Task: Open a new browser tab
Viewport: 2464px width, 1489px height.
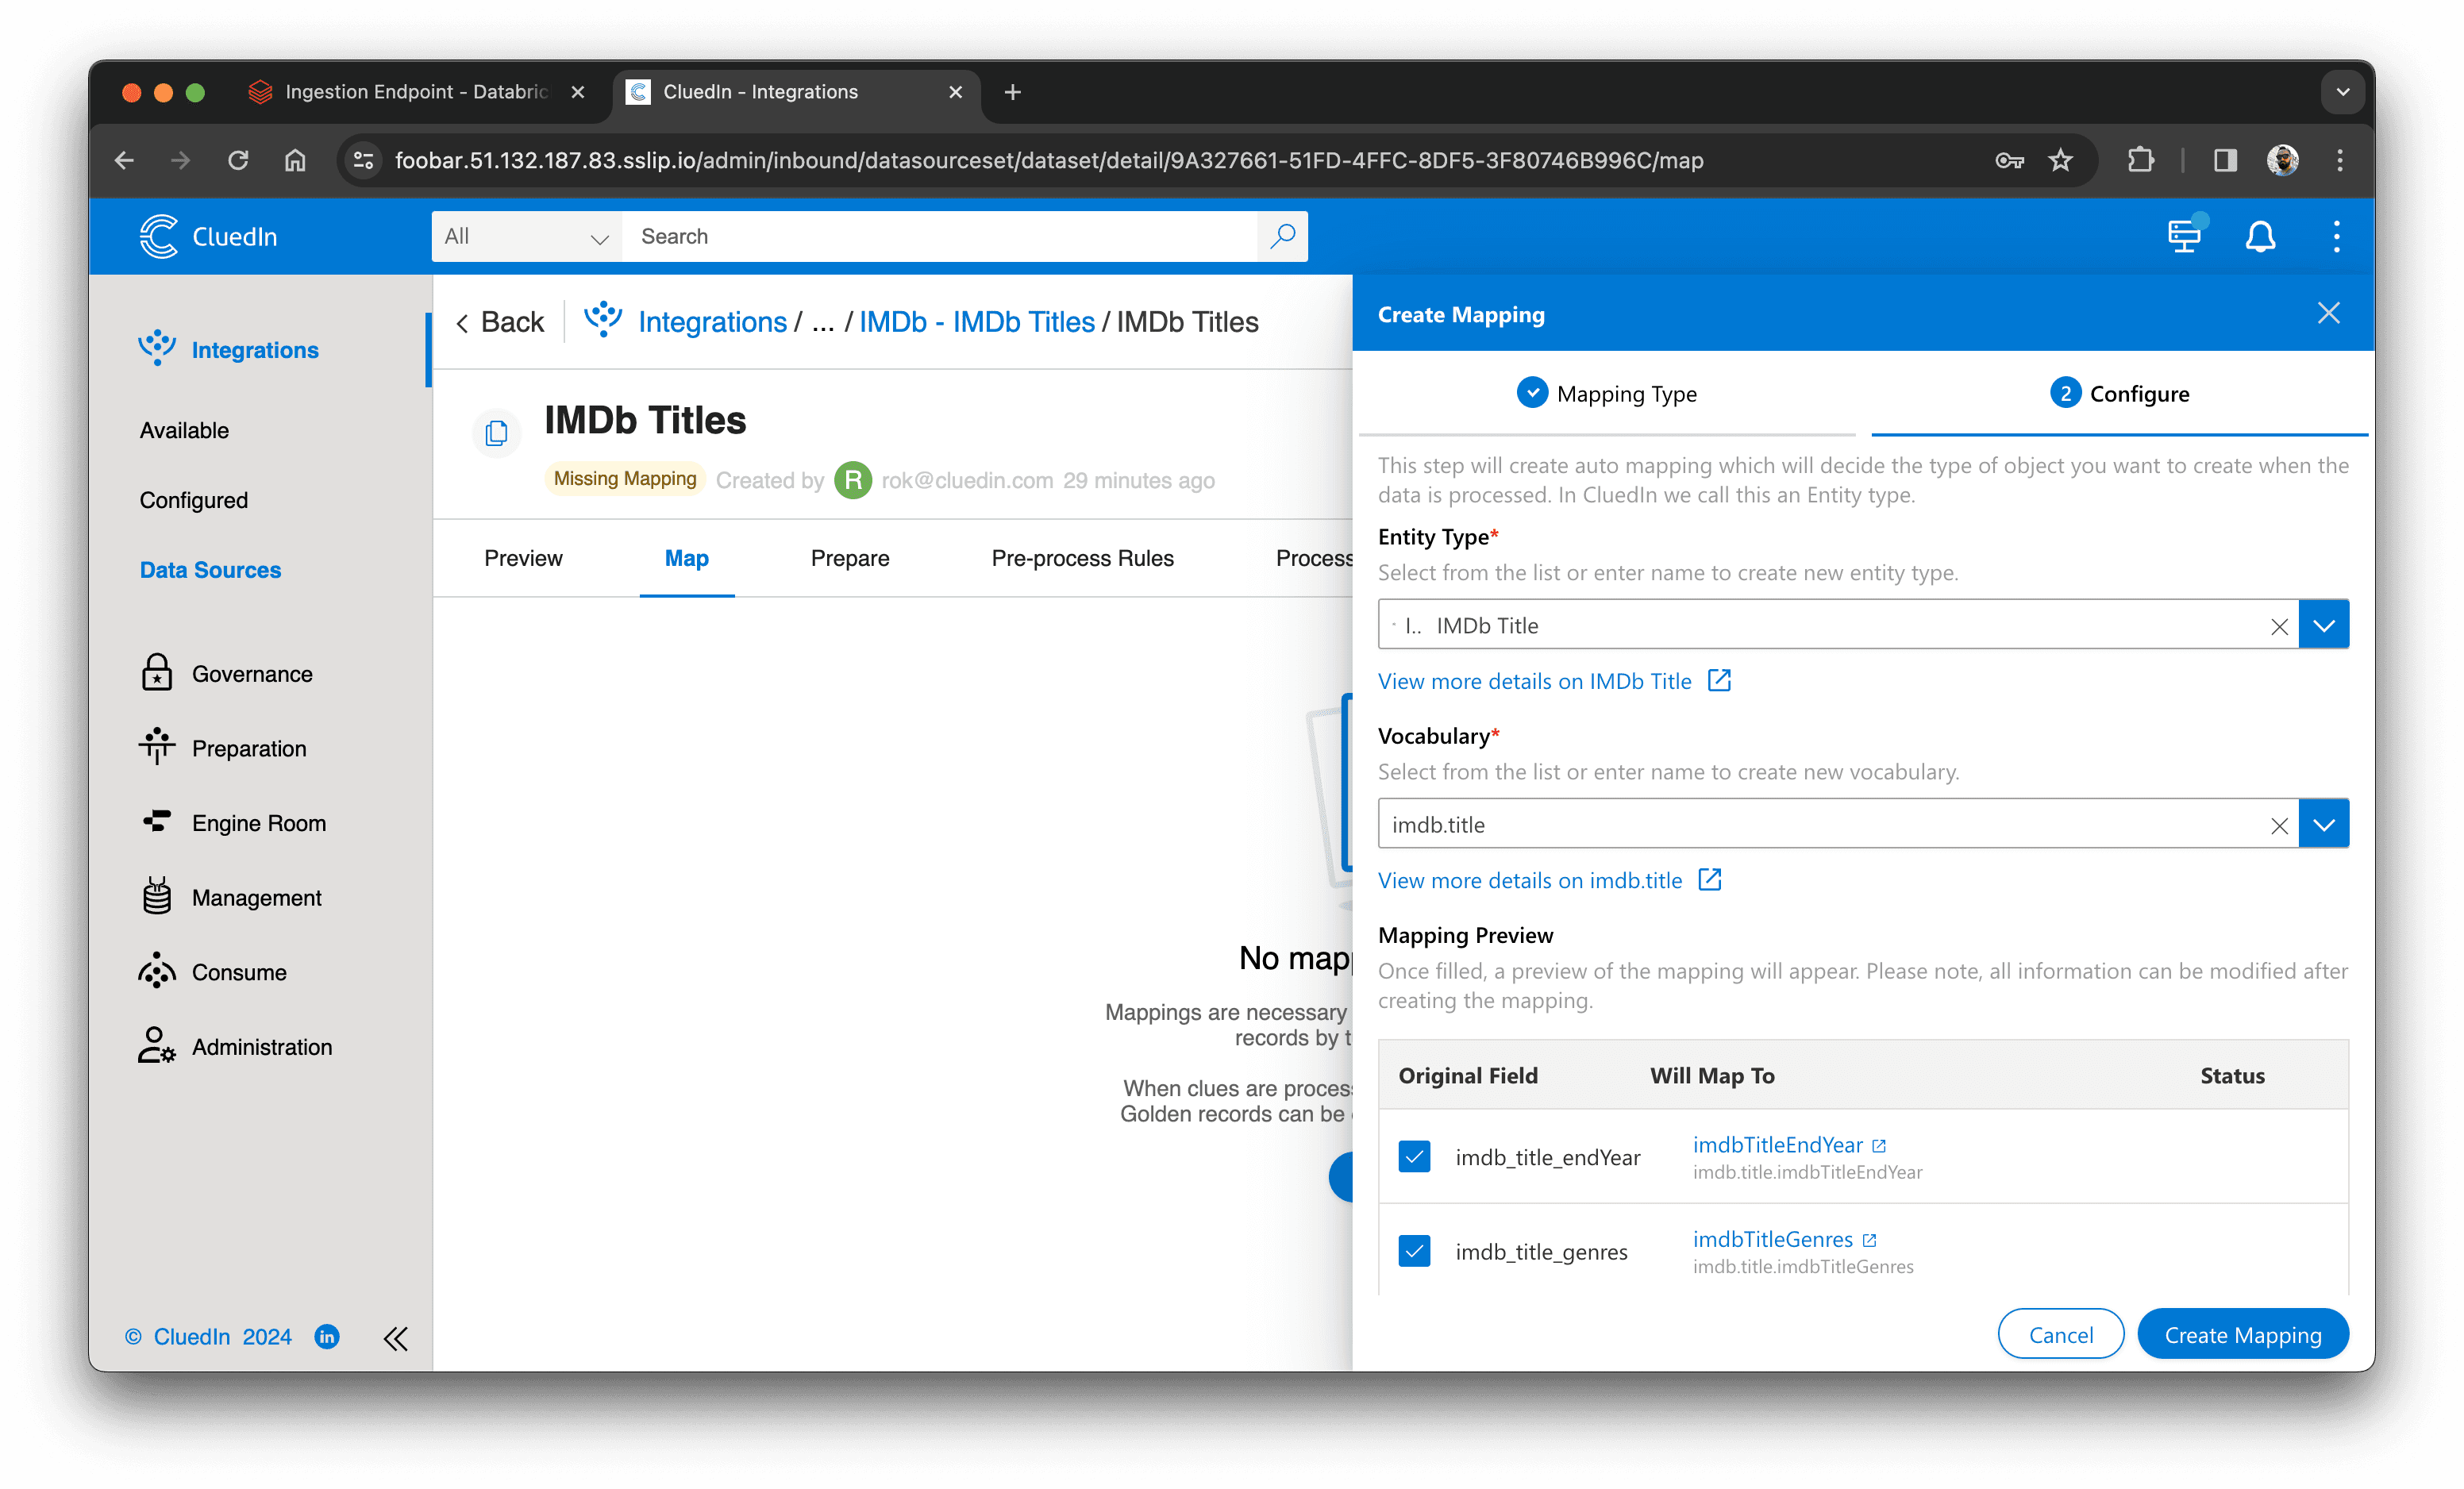Action: tap(1012, 92)
